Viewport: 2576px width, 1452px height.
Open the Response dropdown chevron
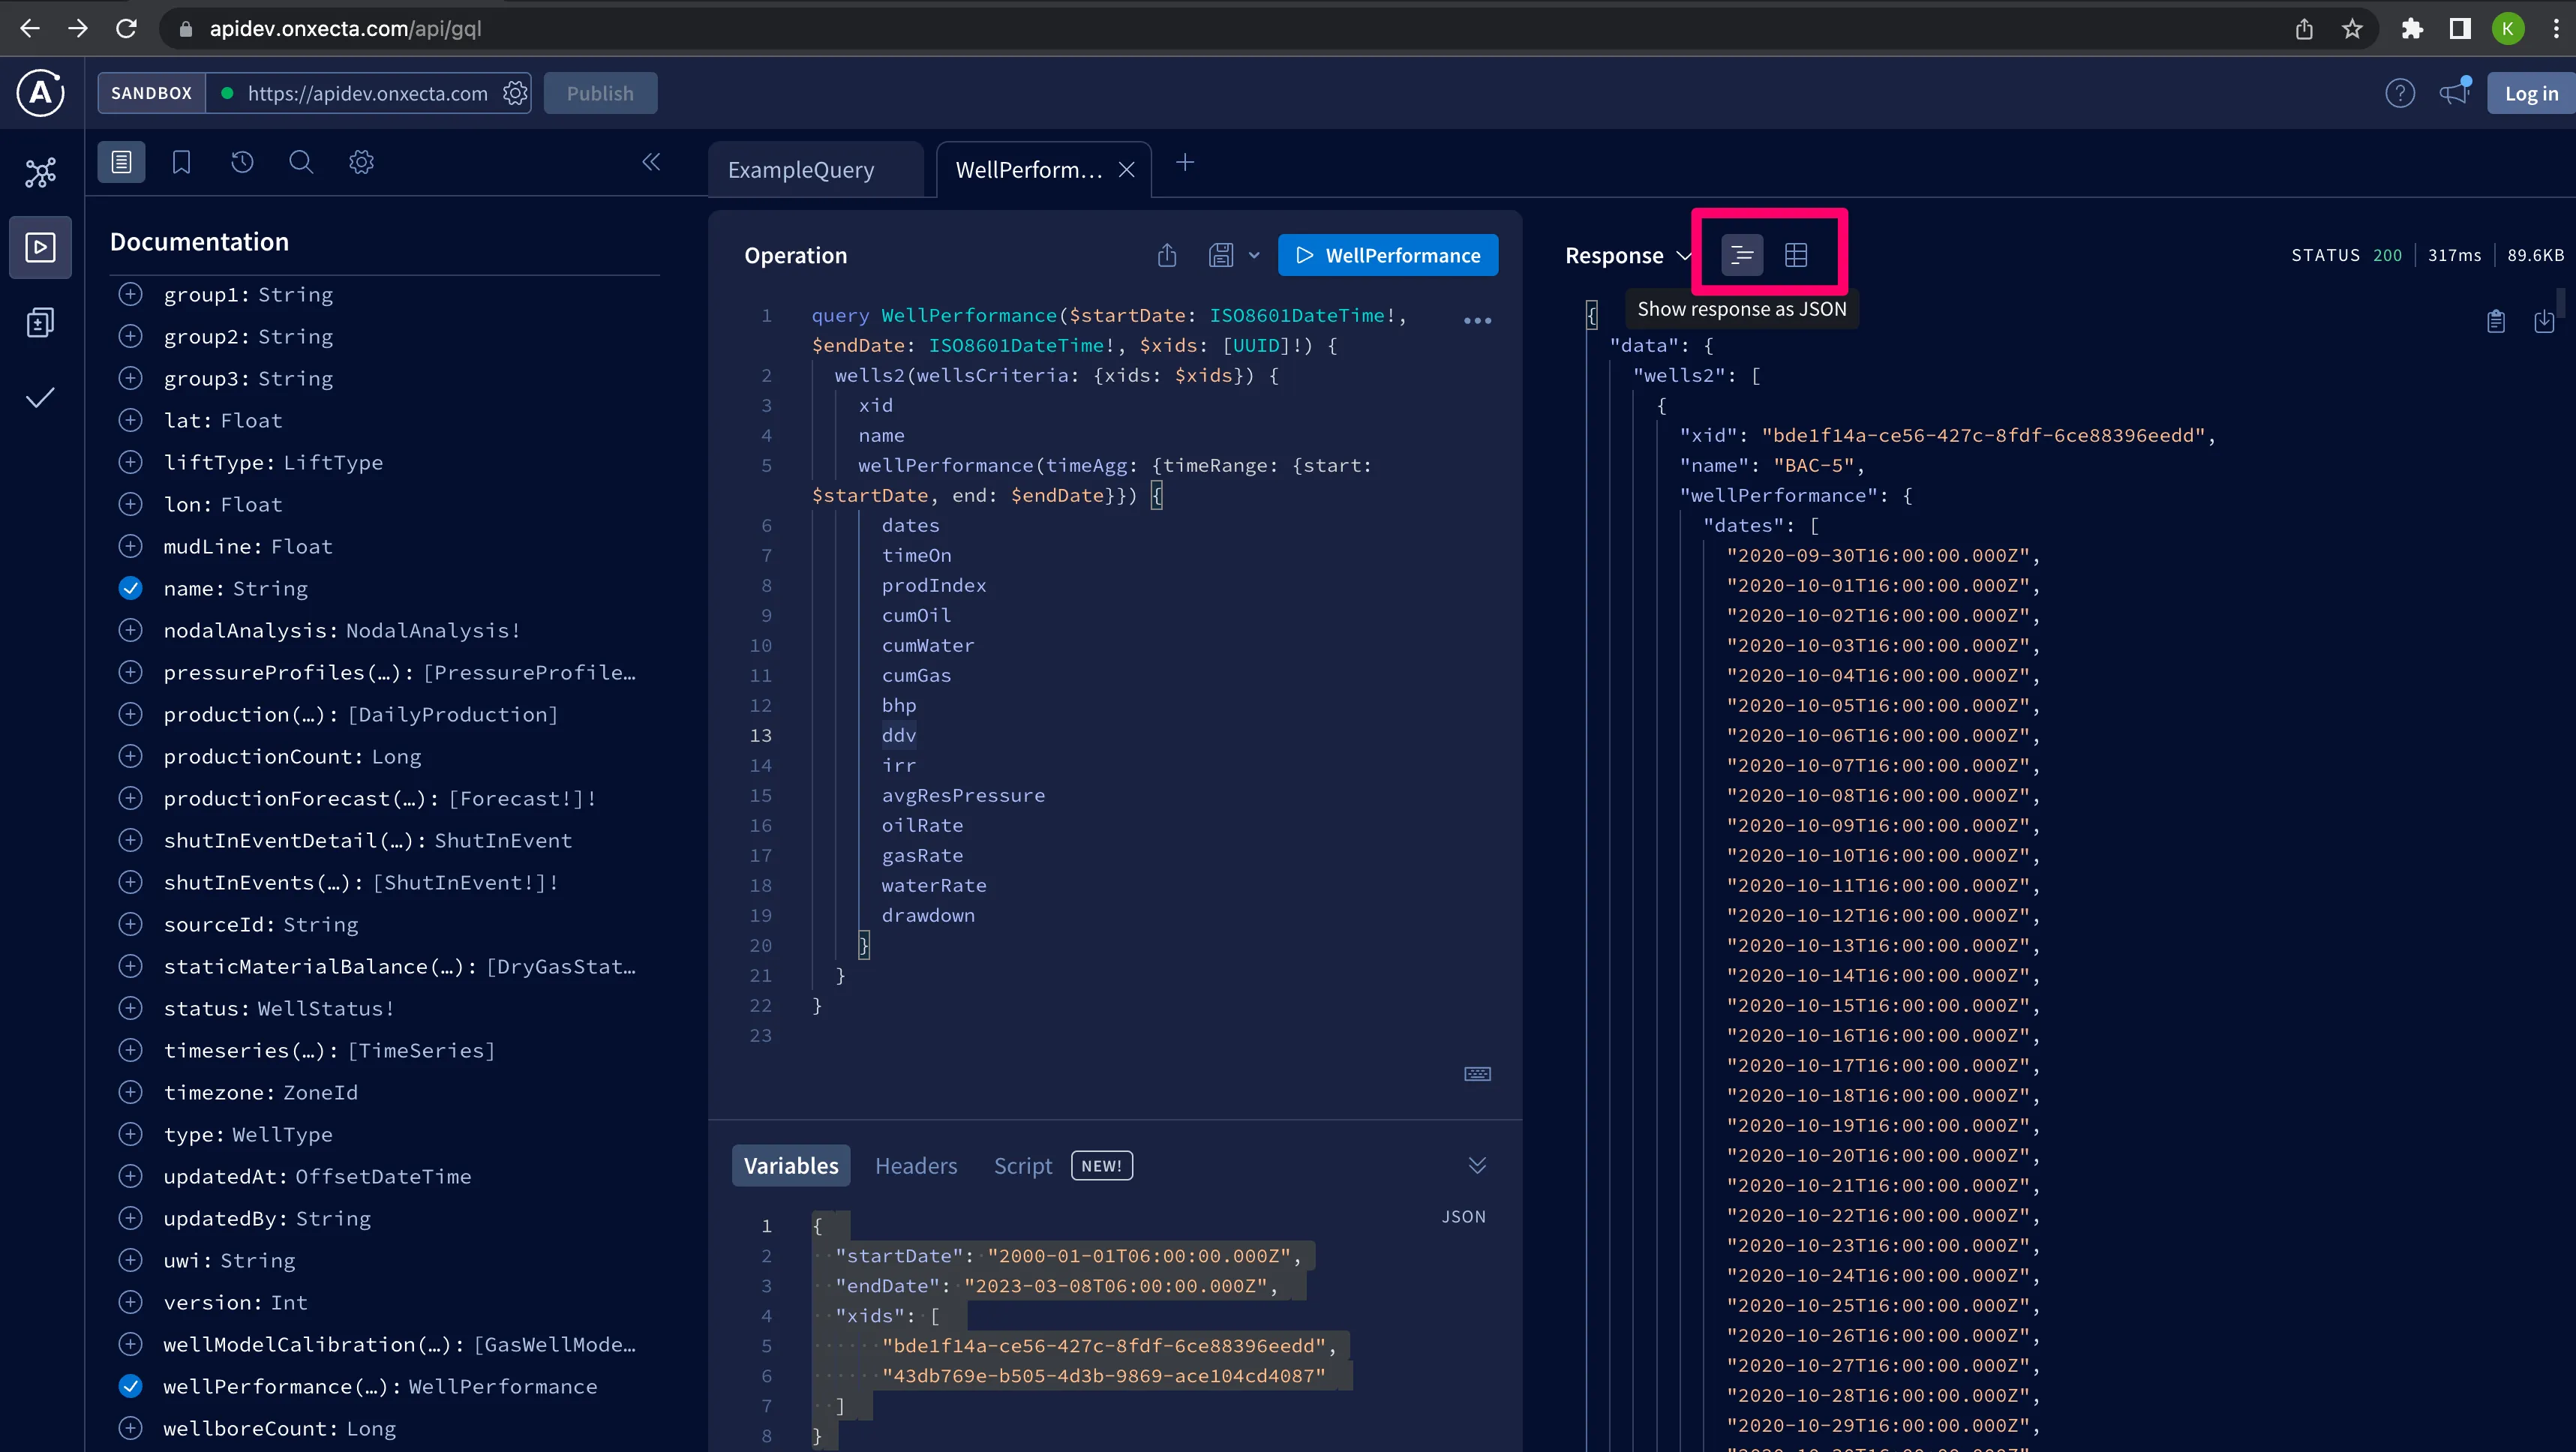[1684, 256]
